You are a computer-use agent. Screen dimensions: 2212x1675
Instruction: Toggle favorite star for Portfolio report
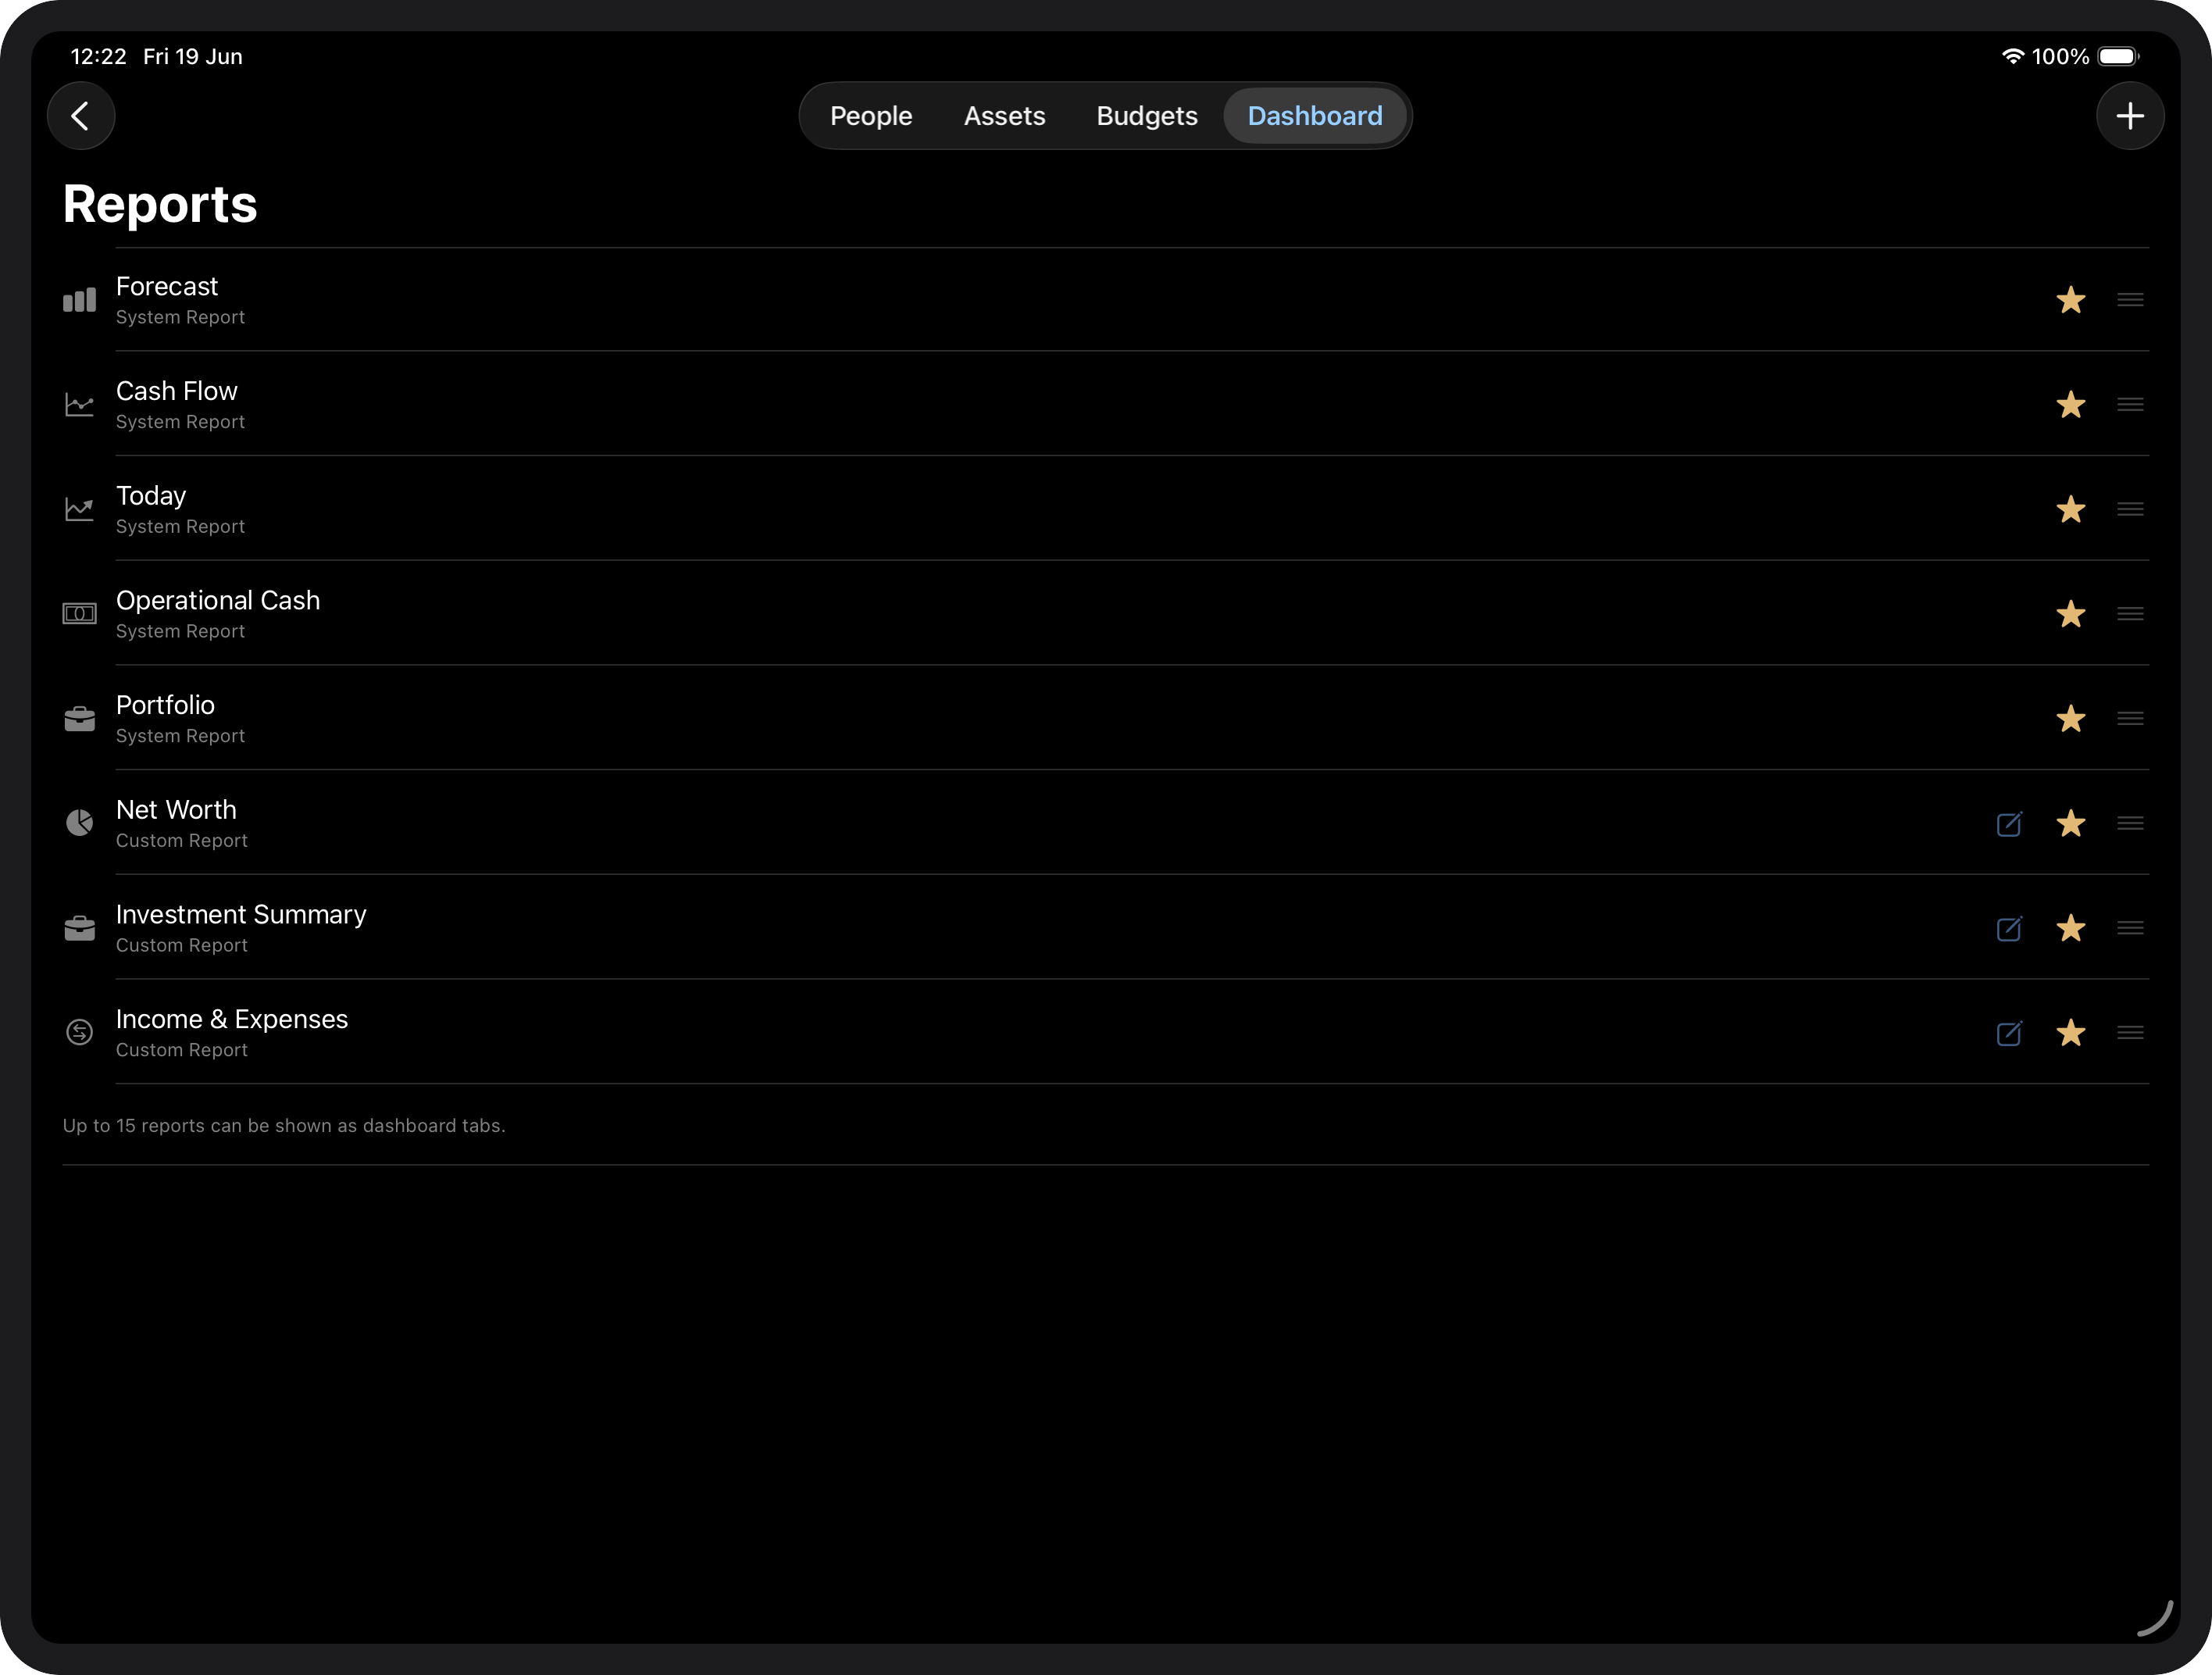click(2070, 719)
